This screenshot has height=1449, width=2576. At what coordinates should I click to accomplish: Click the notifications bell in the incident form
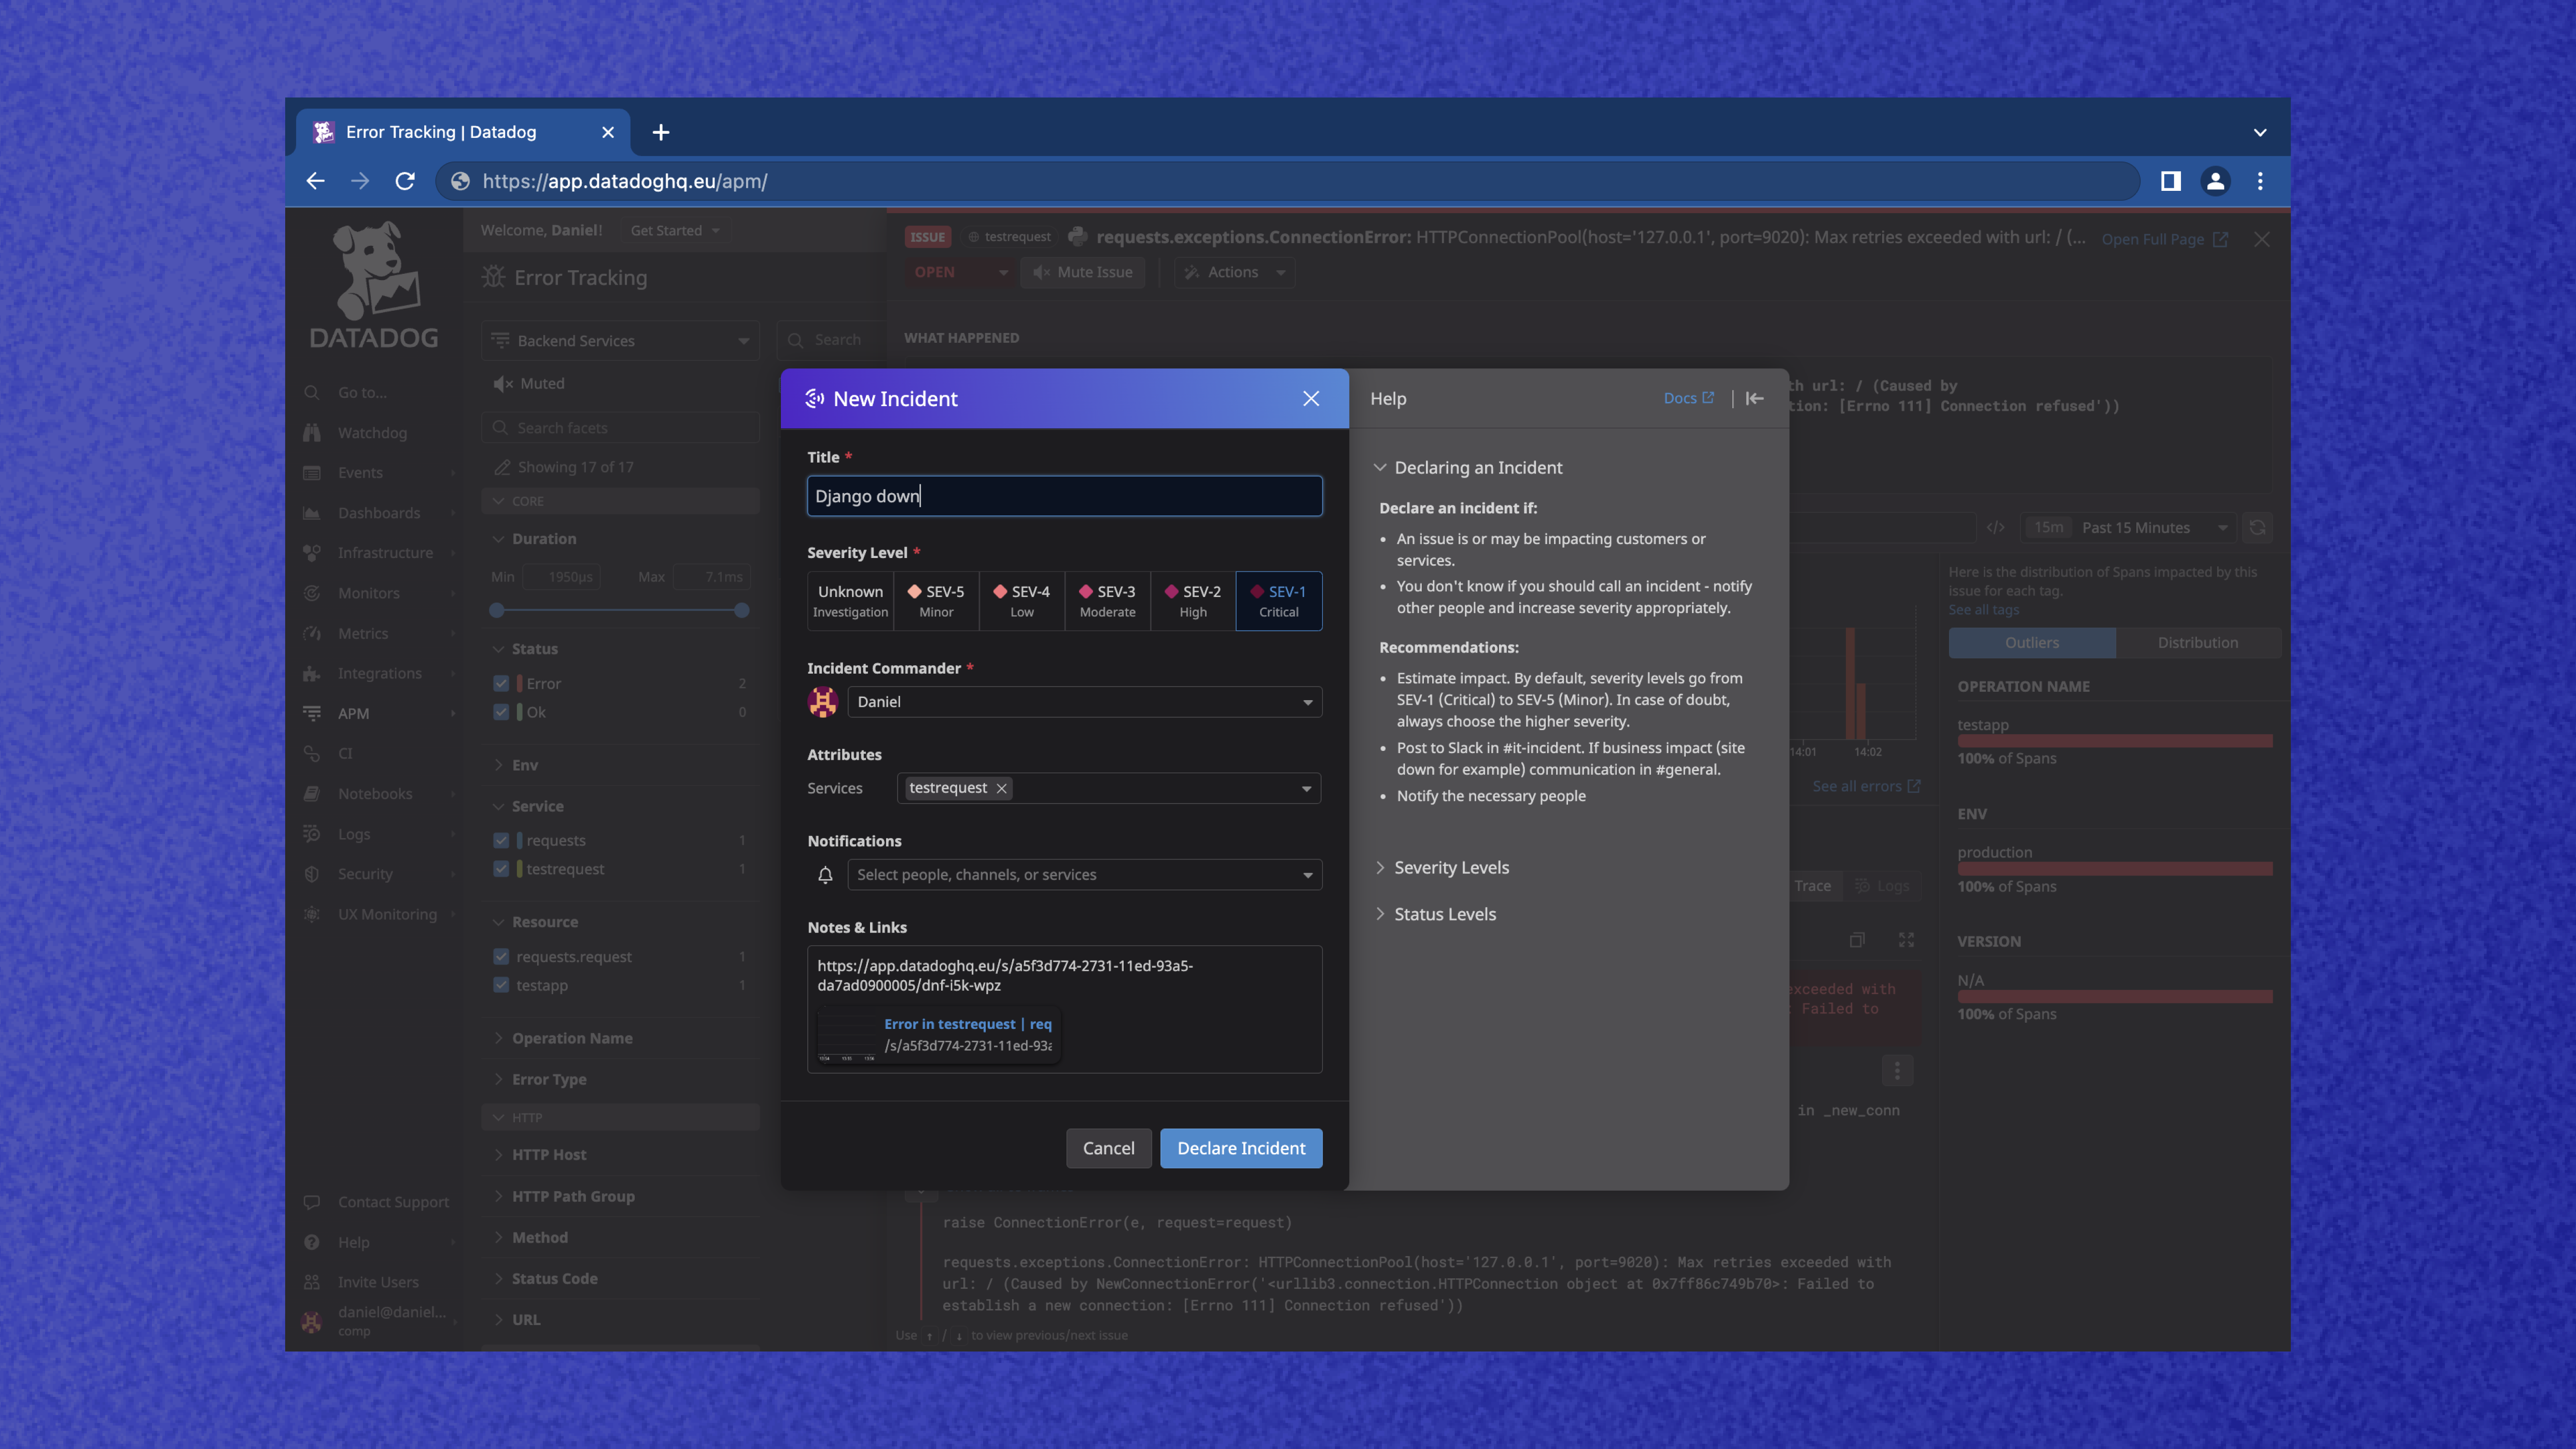coord(825,874)
